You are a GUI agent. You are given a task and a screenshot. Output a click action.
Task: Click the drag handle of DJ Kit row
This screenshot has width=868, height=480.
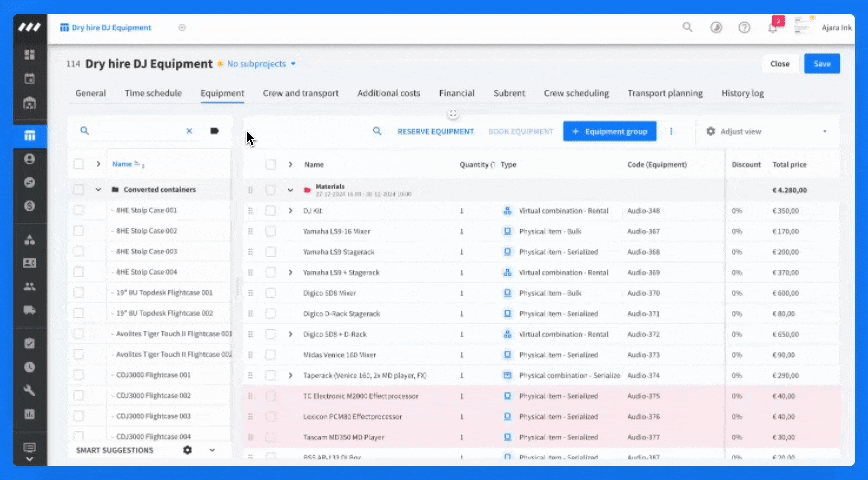250,211
